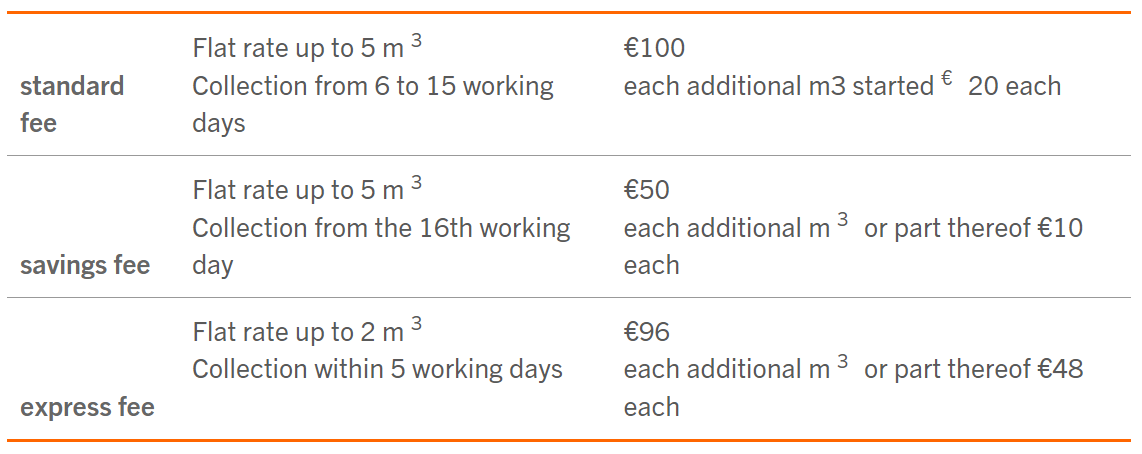Select the €50 price text
Image resolution: width=1142 pixels, height=454 pixels.
(647, 190)
